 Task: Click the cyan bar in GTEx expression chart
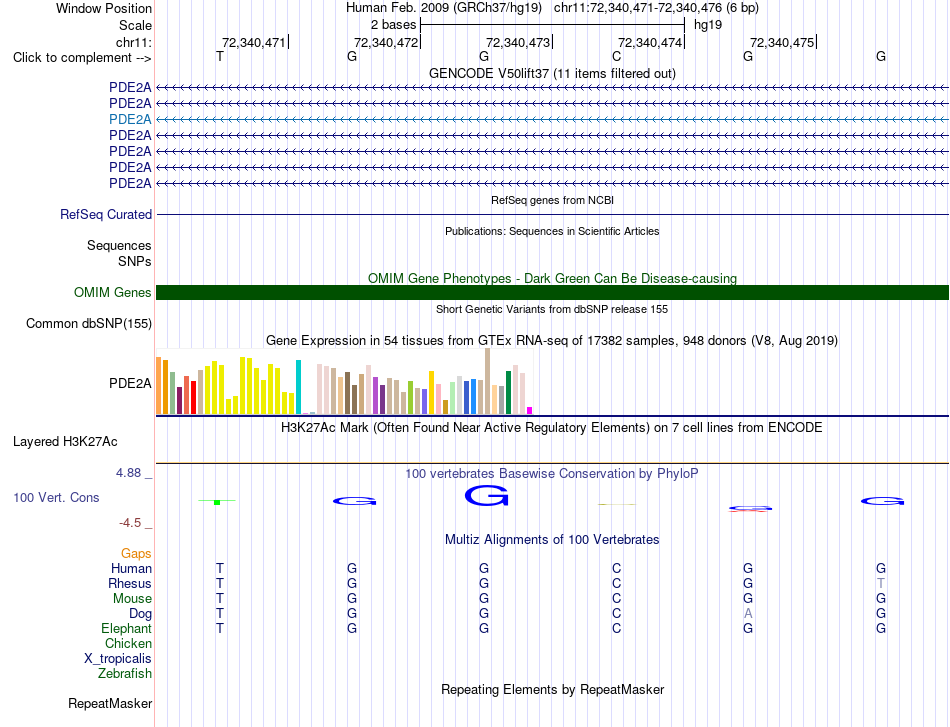tap(298, 387)
